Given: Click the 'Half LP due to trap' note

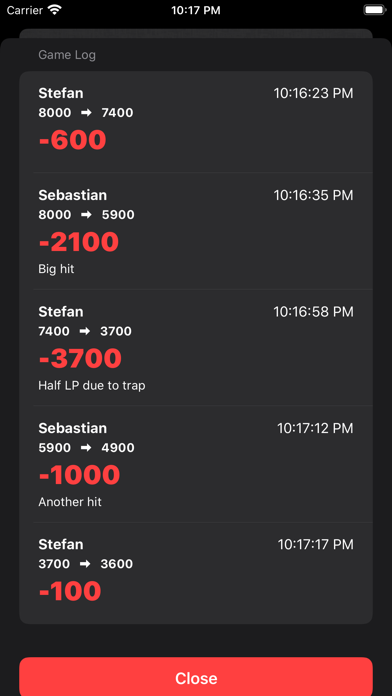Looking at the screenshot, I should point(91,385).
